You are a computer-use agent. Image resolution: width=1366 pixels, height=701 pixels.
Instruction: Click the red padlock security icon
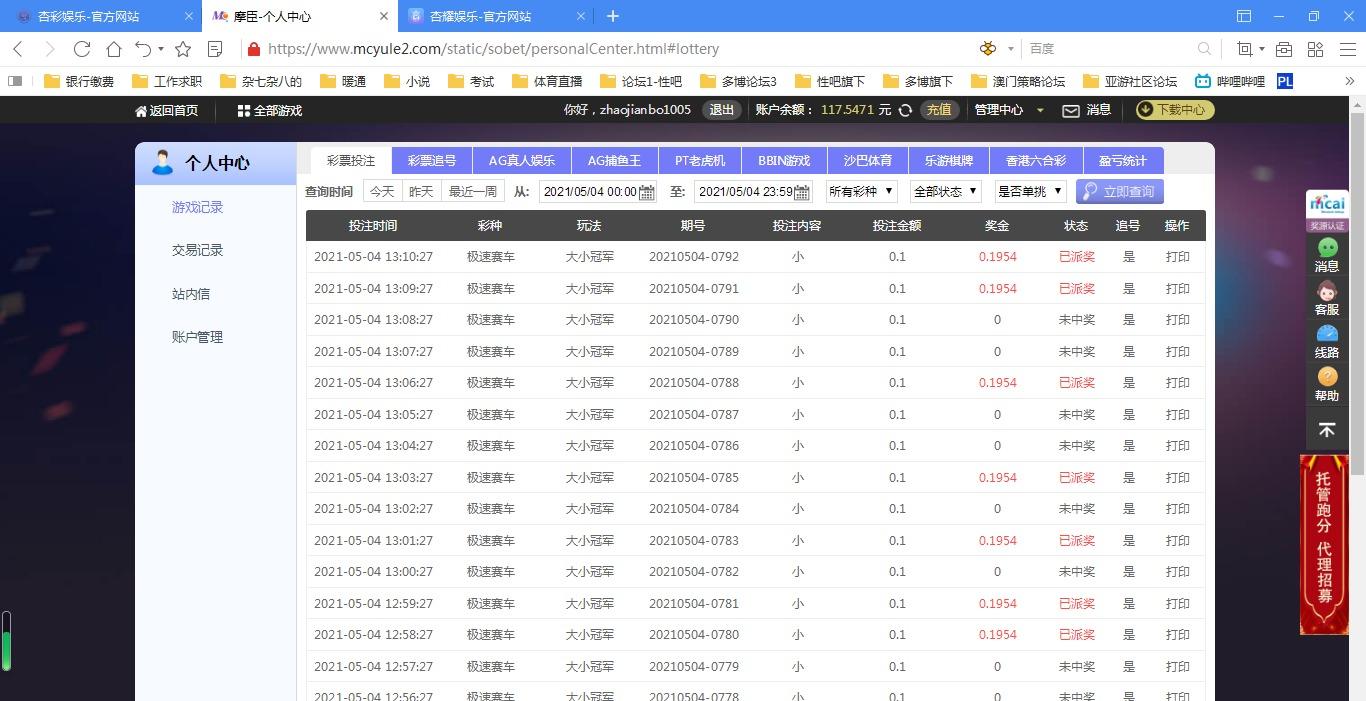[254, 49]
